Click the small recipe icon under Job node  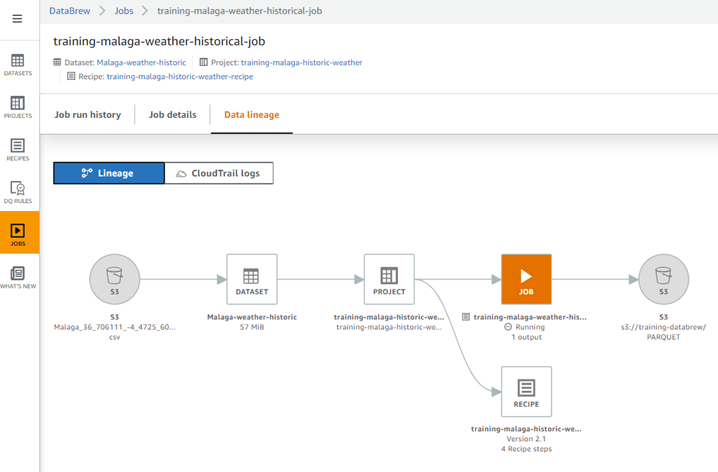466,317
